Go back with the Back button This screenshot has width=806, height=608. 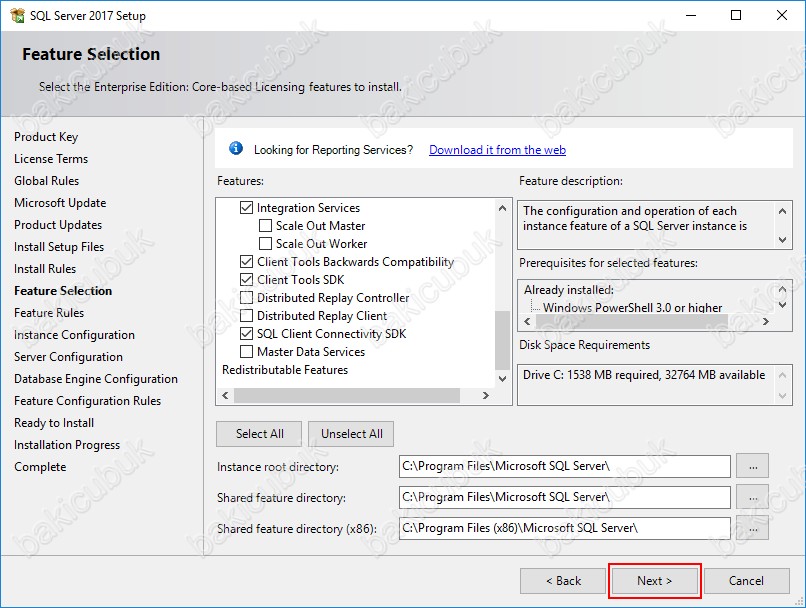click(563, 581)
